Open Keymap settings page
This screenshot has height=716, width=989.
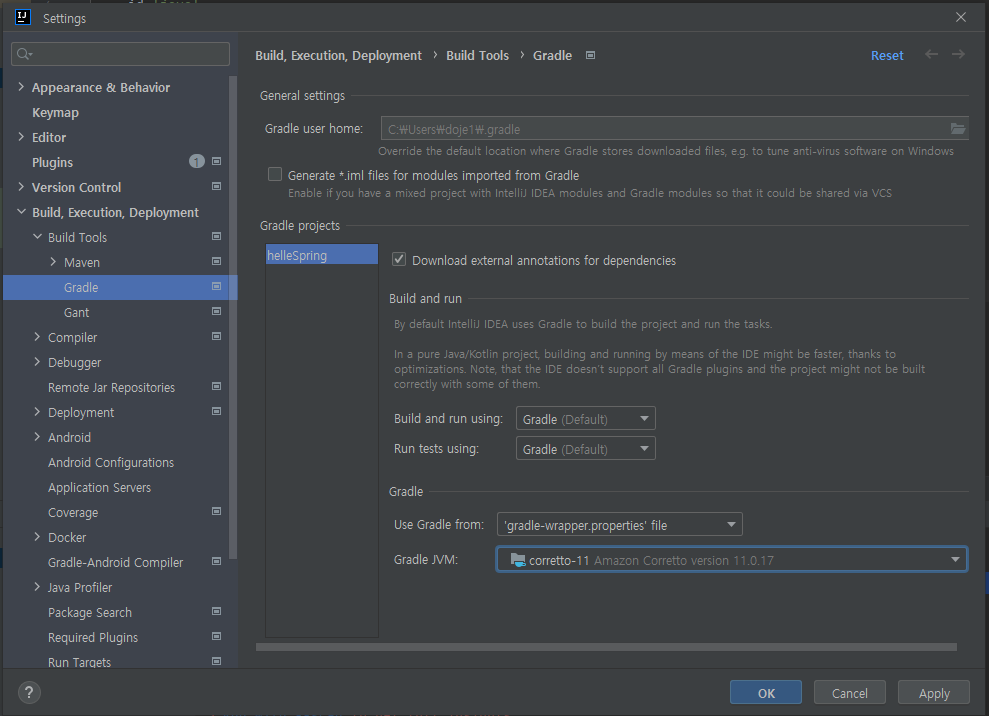pyautogui.click(x=56, y=112)
